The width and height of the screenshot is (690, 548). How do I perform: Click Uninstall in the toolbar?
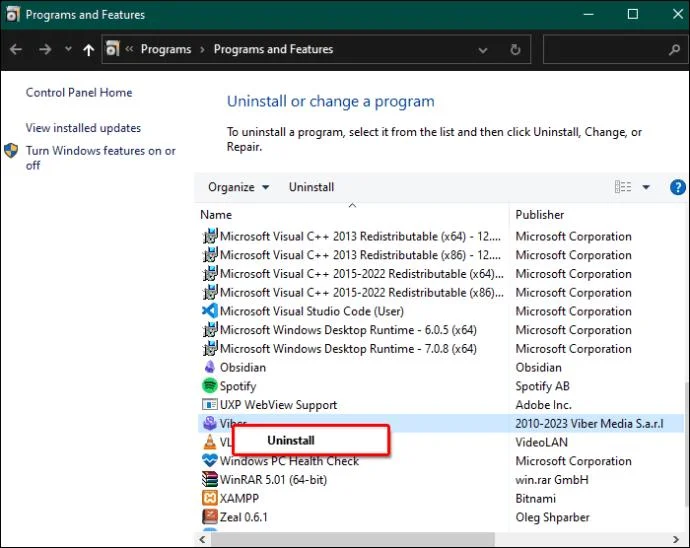tap(311, 187)
